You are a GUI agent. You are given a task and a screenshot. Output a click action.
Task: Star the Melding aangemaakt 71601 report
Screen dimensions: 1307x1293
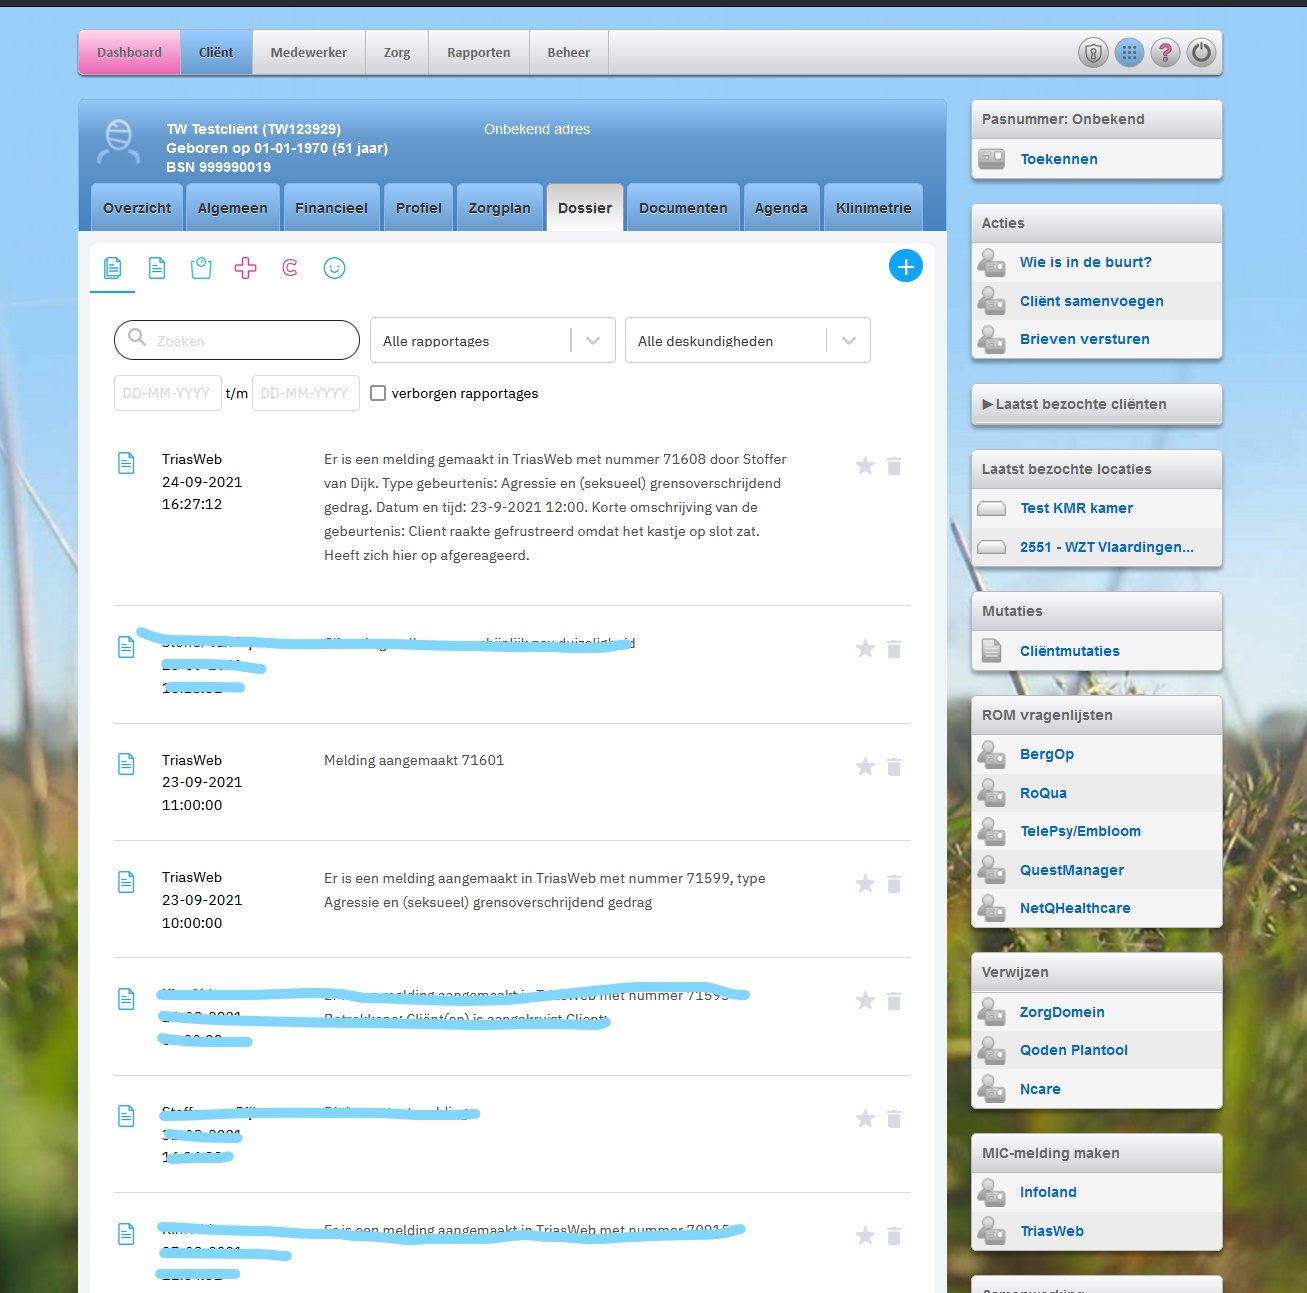[x=865, y=767]
